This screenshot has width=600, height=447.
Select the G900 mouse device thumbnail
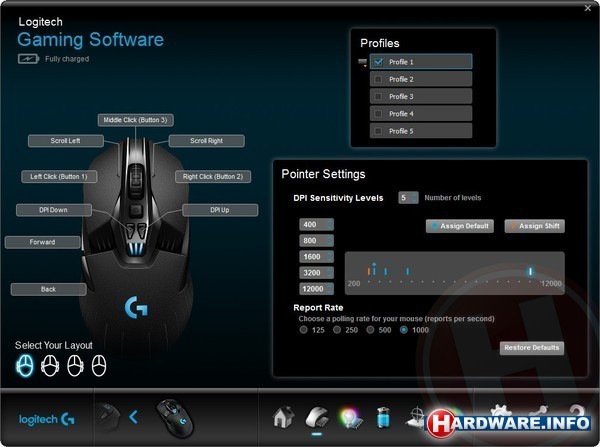tap(176, 418)
